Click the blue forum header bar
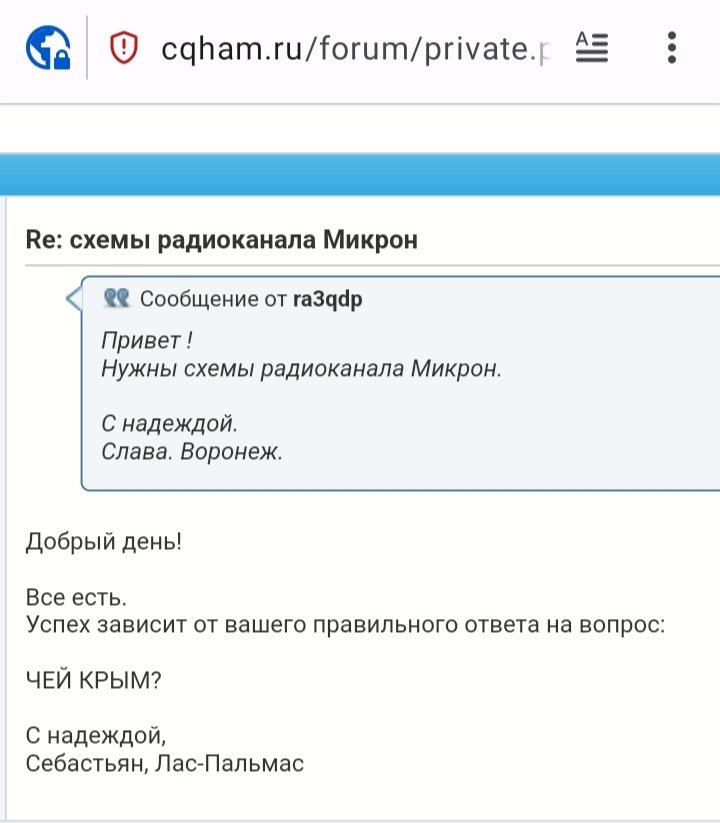This screenshot has height=823, width=720. point(360,175)
